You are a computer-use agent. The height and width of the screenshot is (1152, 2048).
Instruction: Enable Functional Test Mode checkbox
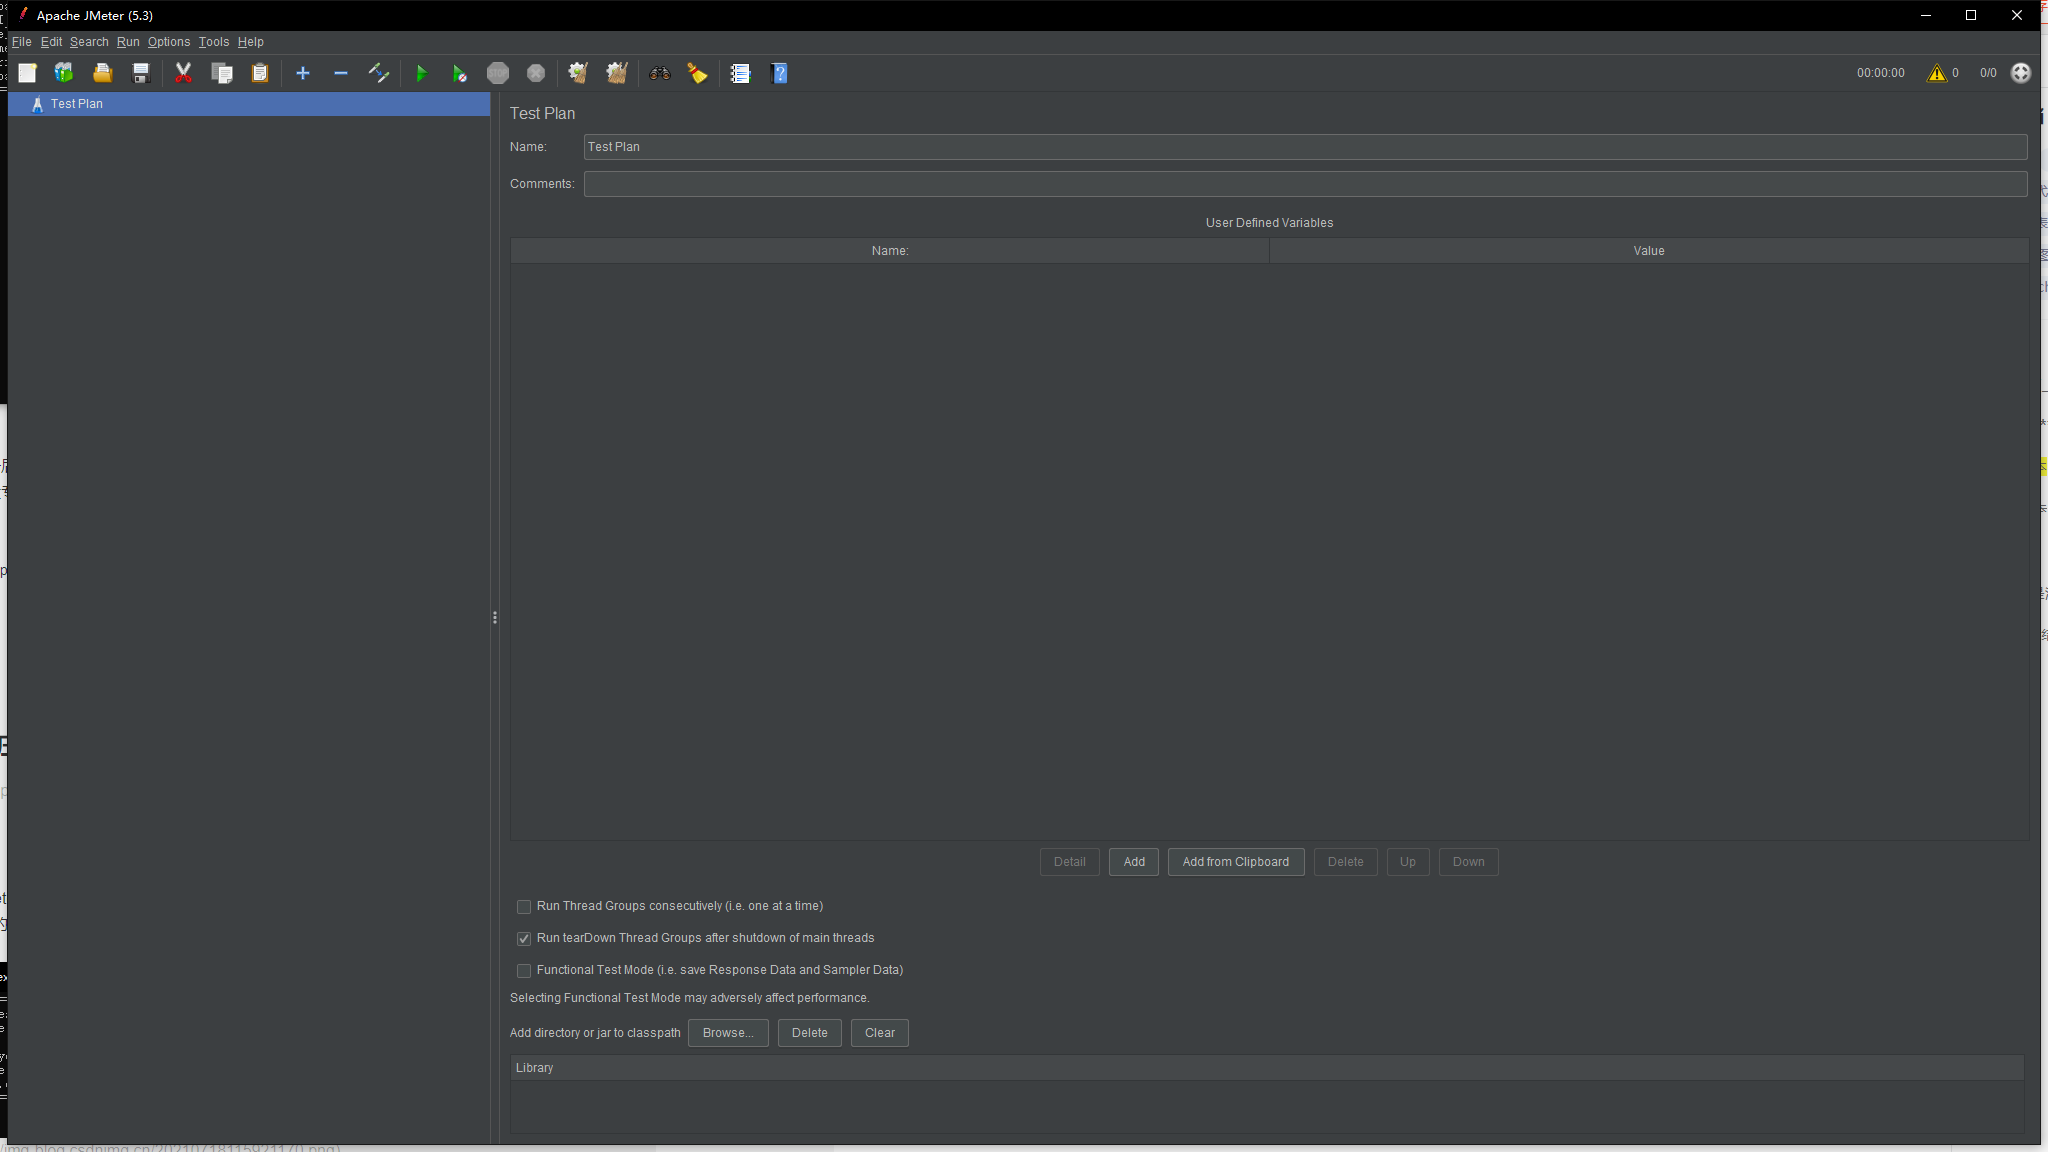pos(524,971)
